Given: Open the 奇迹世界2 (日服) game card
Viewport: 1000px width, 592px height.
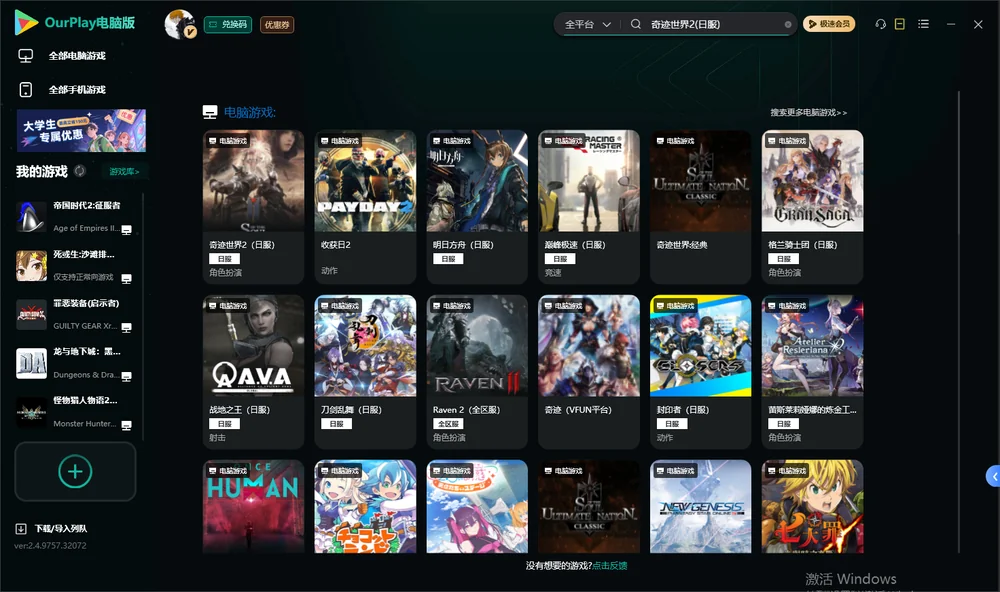Looking at the screenshot, I should point(253,207).
